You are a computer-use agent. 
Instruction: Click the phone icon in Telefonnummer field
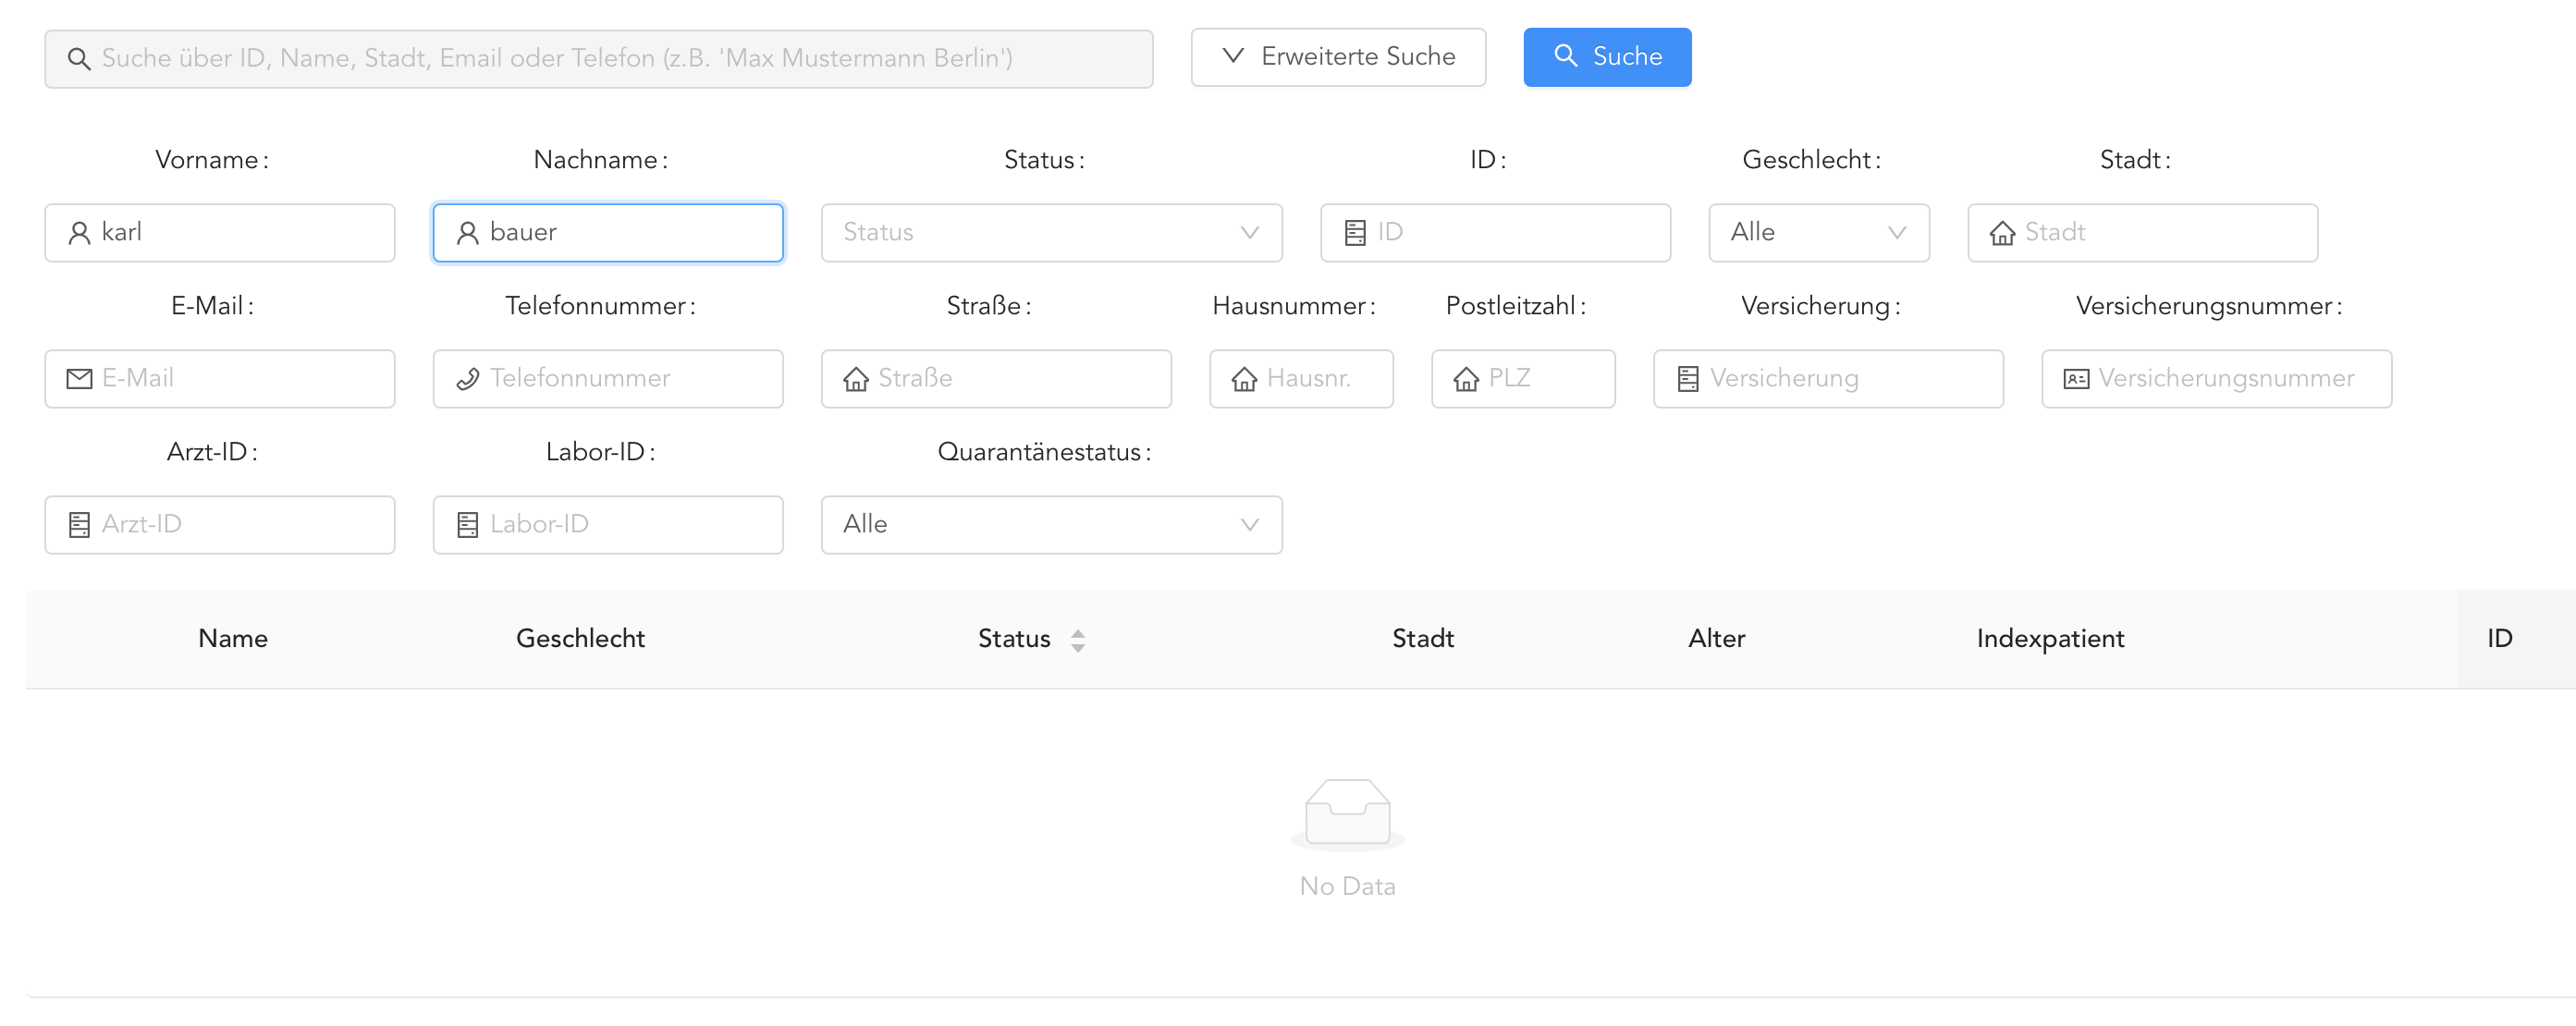pyautogui.click(x=467, y=379)
